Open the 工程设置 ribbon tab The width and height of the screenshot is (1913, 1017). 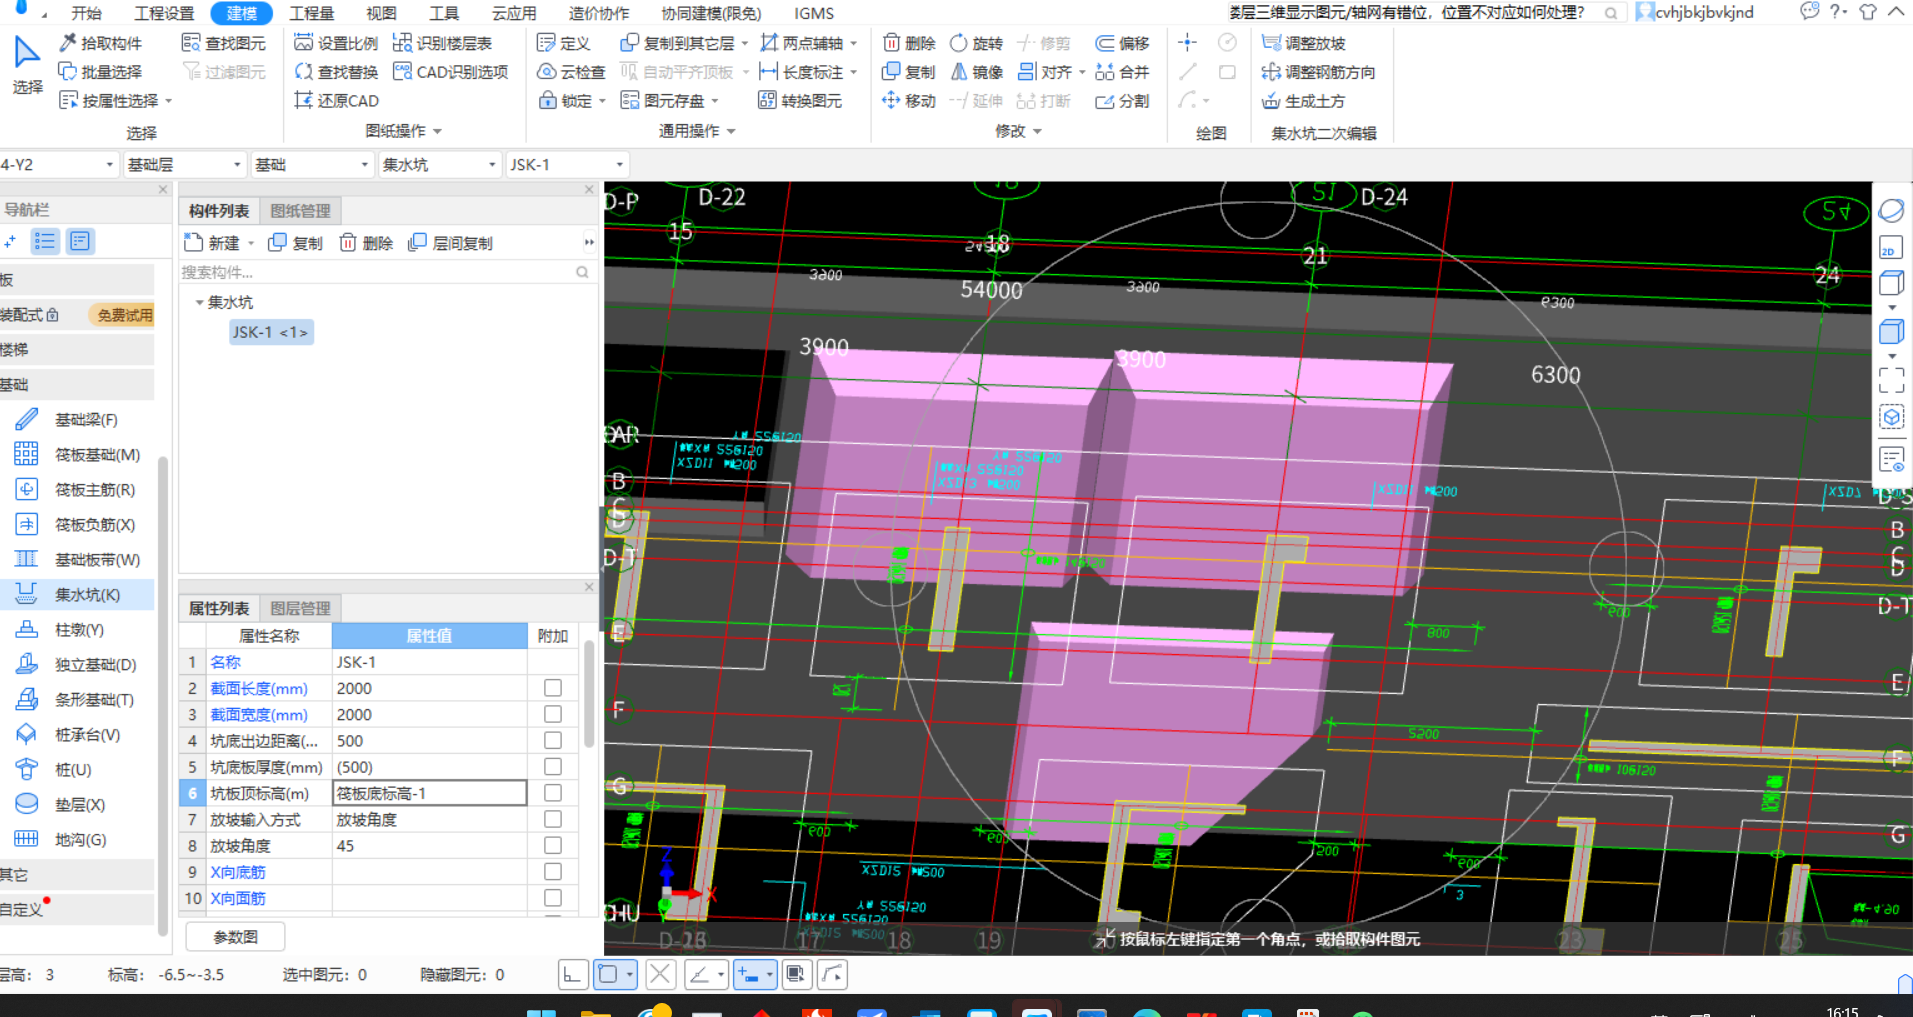pyautogui.click(x=164, y=13)
